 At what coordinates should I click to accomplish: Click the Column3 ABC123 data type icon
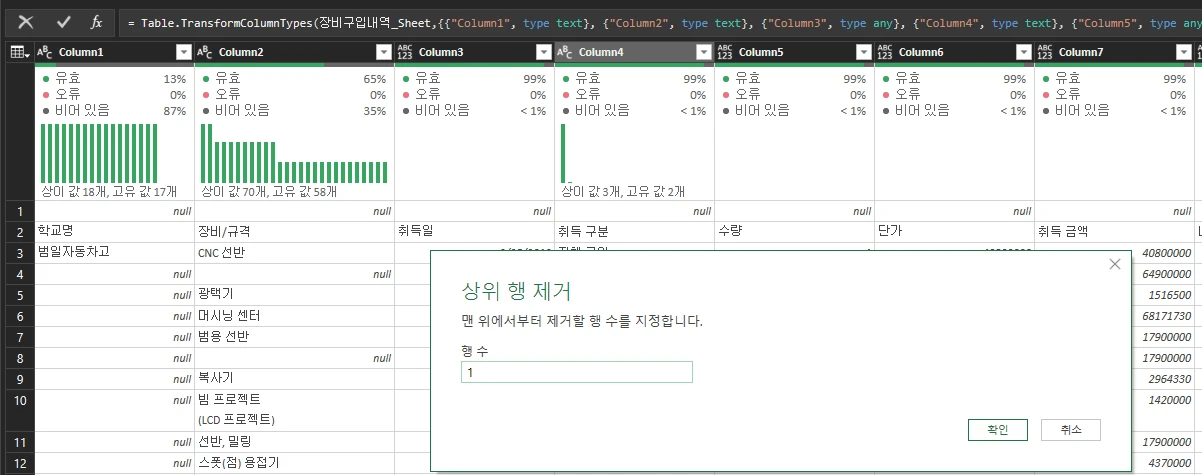(405, 52)
